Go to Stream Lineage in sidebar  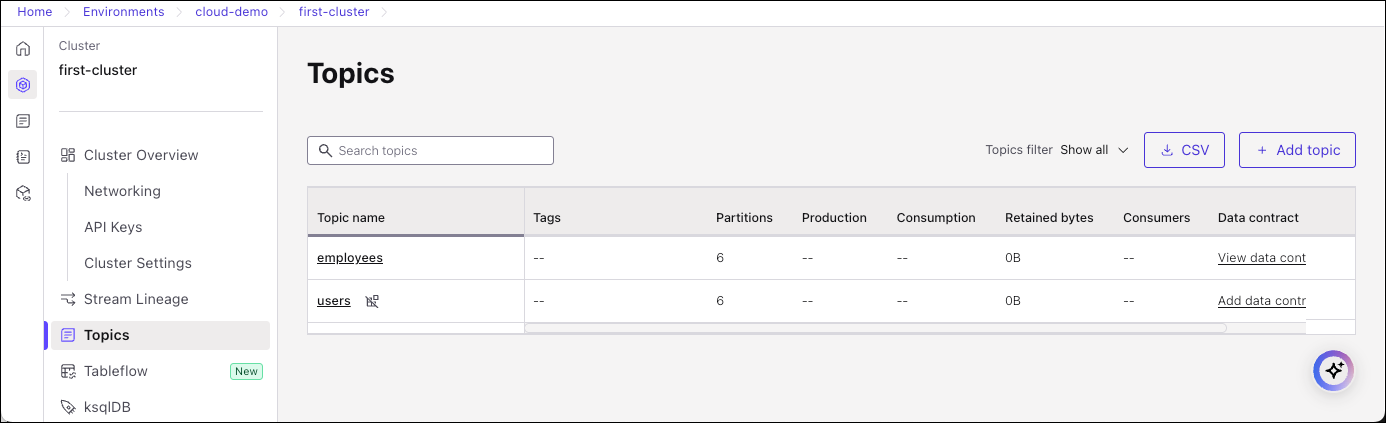point(136,299)
